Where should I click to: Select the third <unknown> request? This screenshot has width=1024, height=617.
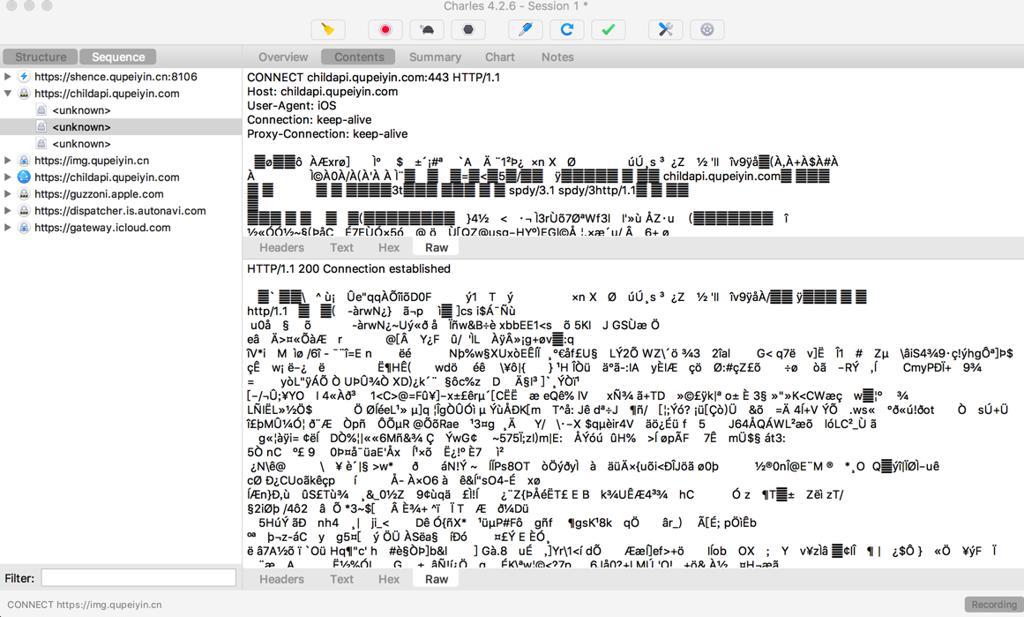coord(121,144)
